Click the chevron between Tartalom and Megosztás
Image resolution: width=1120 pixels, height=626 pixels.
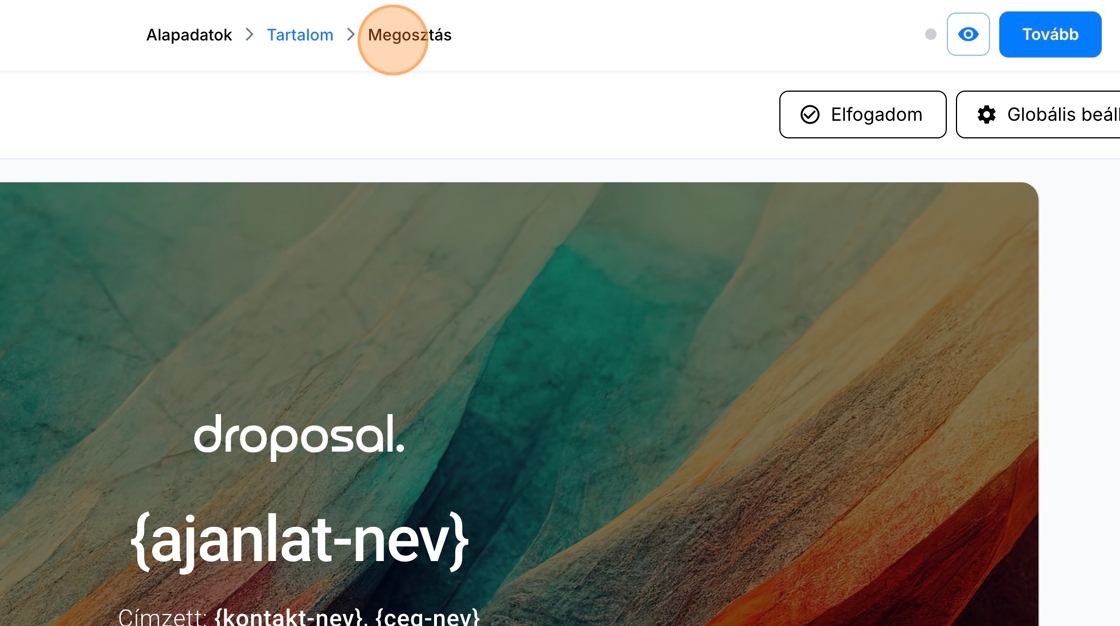point(351,34)
